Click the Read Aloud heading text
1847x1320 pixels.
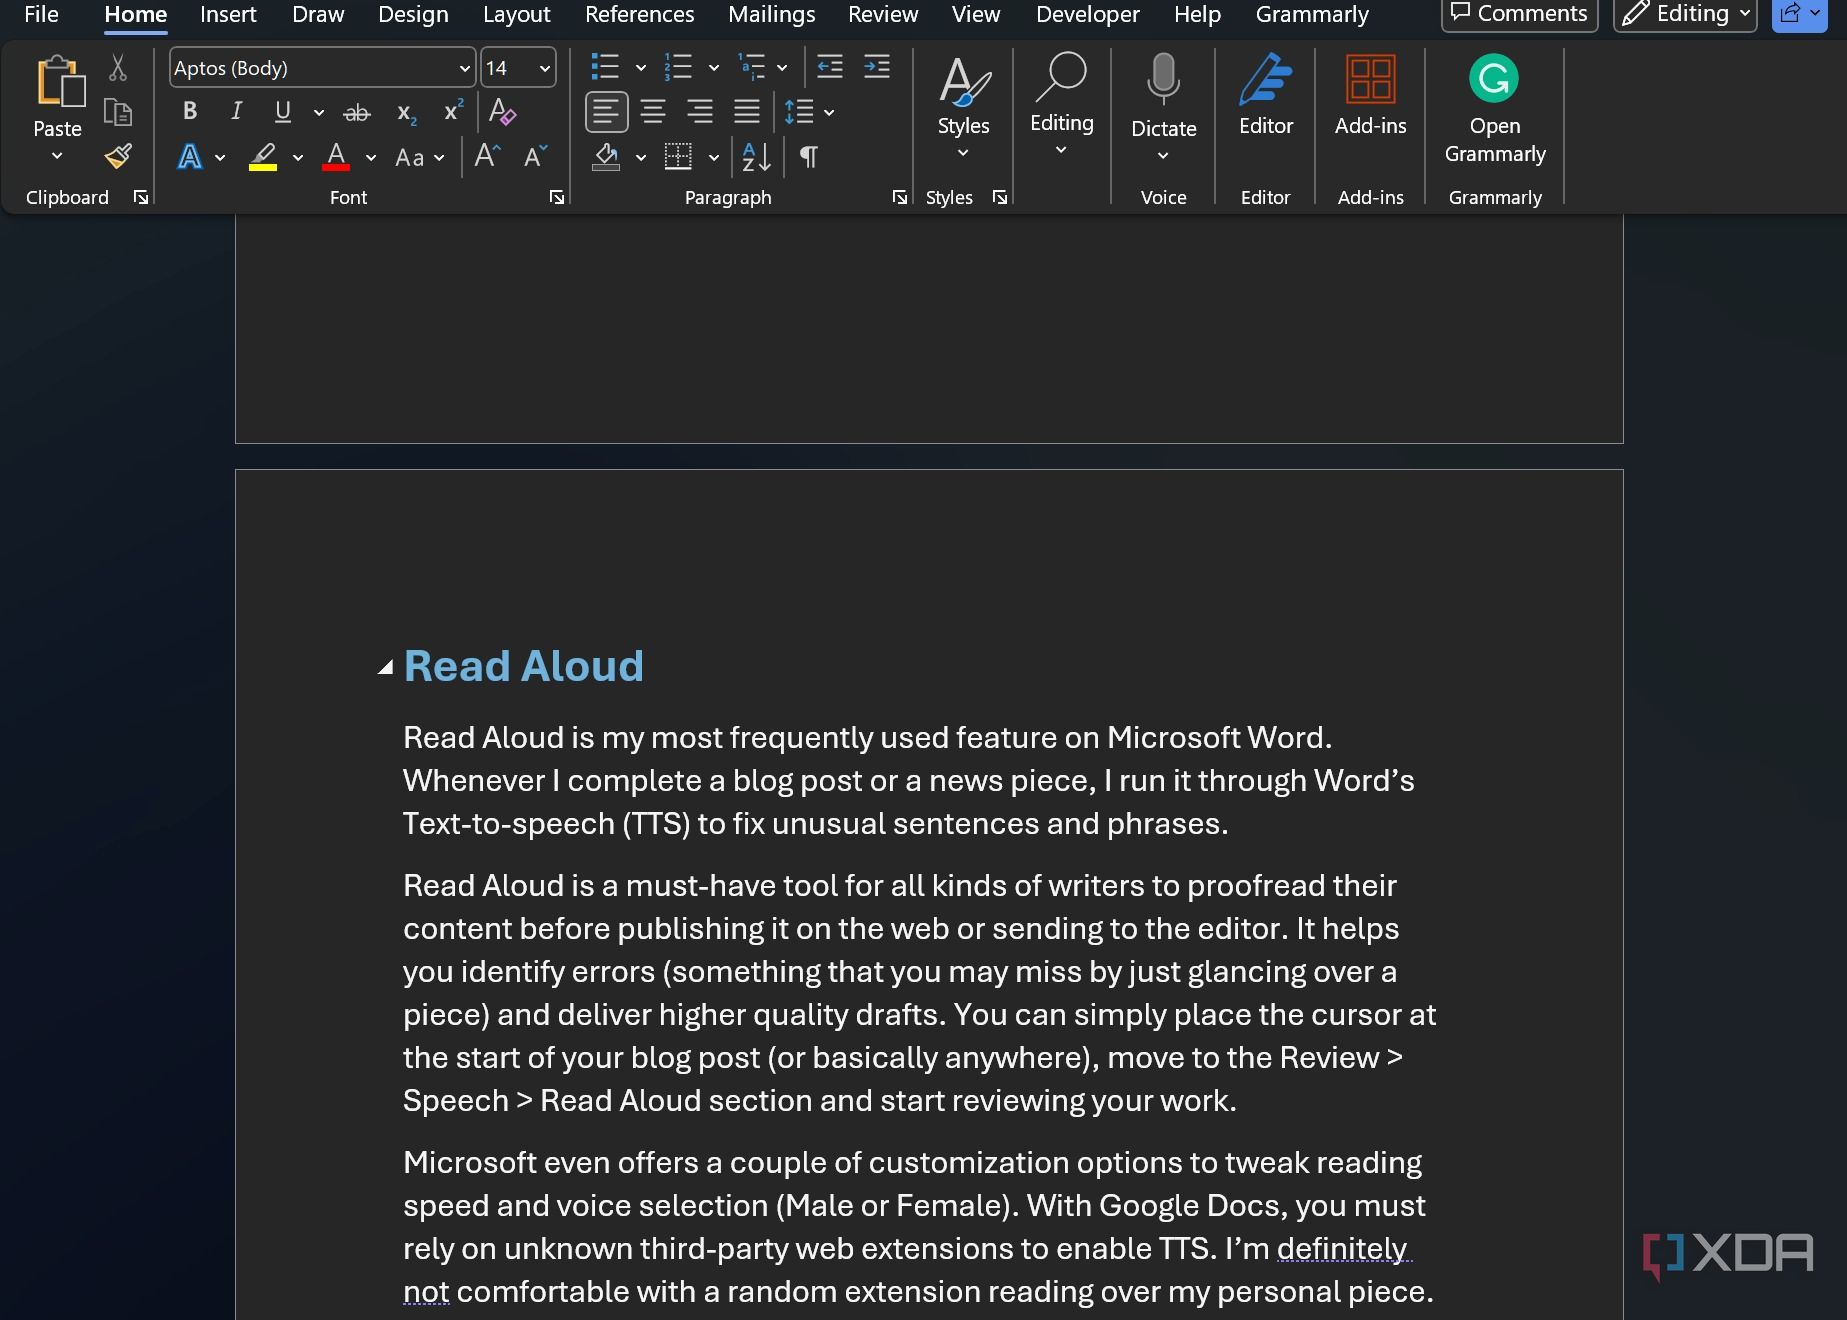click(x=524, y=666)
